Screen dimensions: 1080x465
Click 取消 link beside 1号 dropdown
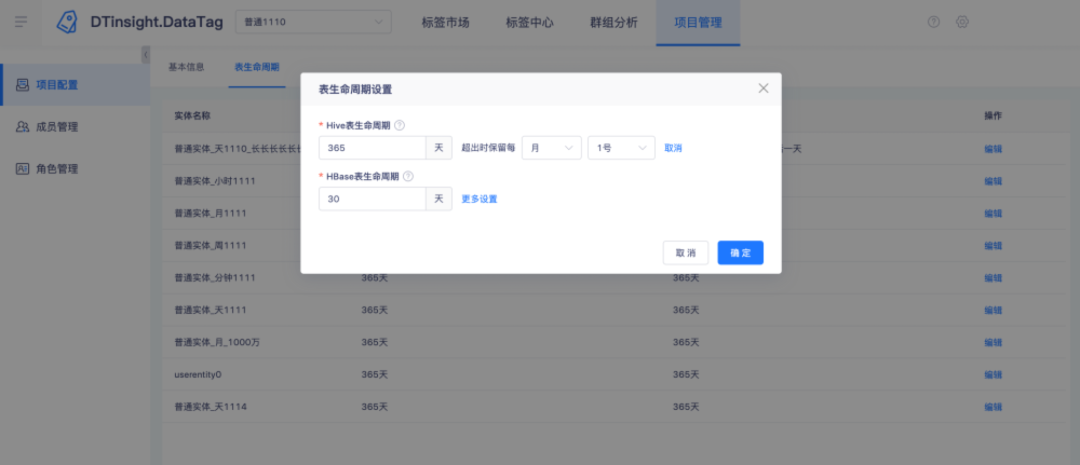coord(673,148)
